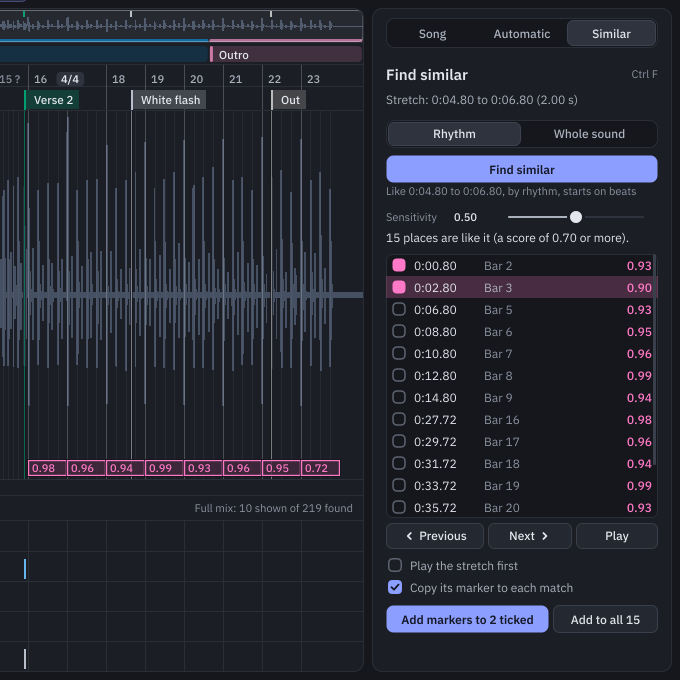This screenshot has width=680, height=680.
Task: Select the Out marker
Action: [289, 100]
